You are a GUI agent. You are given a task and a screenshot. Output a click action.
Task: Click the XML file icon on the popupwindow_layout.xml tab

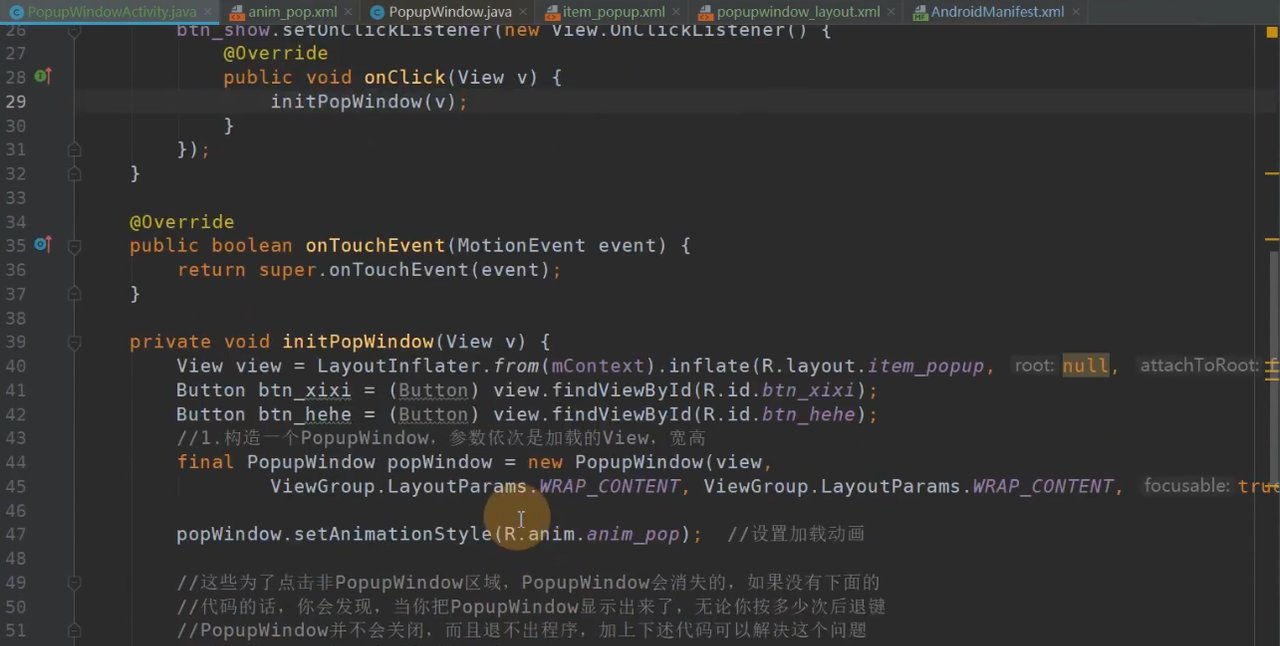coord(706,12)
